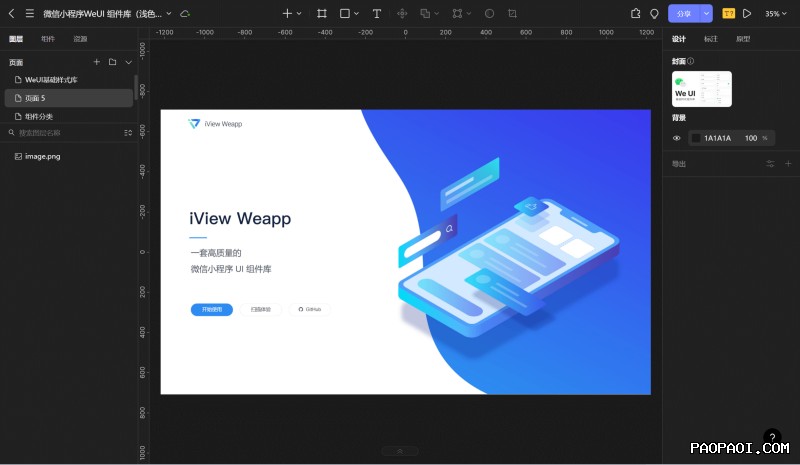
Task: Open the hamburger main menu
Action: click(x=29, y=14)
